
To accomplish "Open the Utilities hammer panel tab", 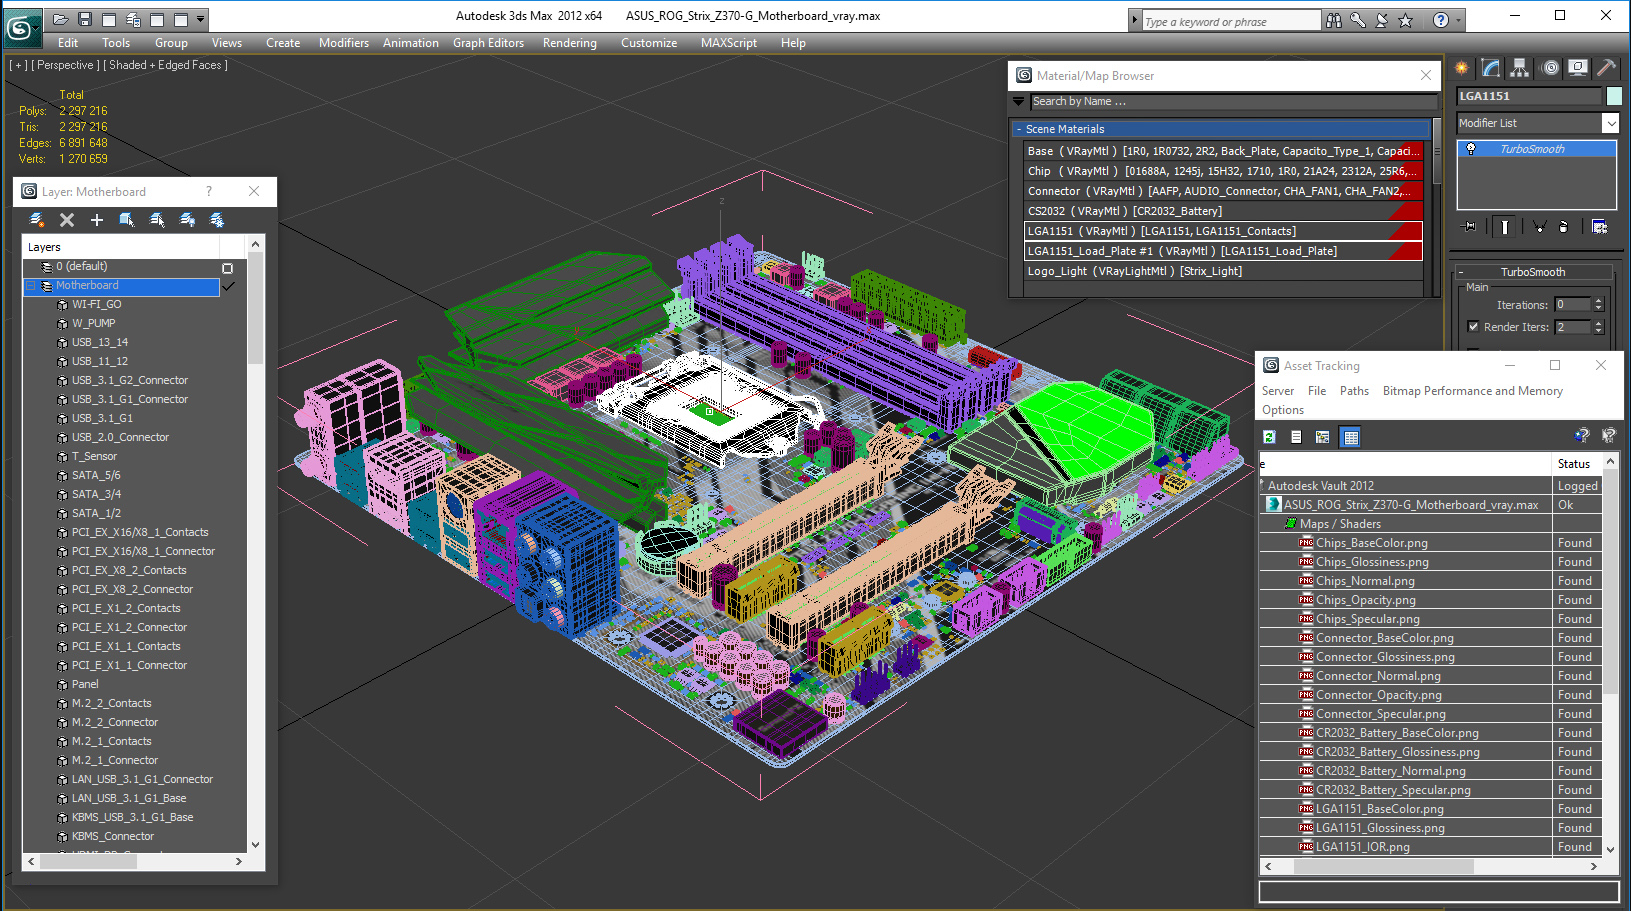I will 1606,68.
